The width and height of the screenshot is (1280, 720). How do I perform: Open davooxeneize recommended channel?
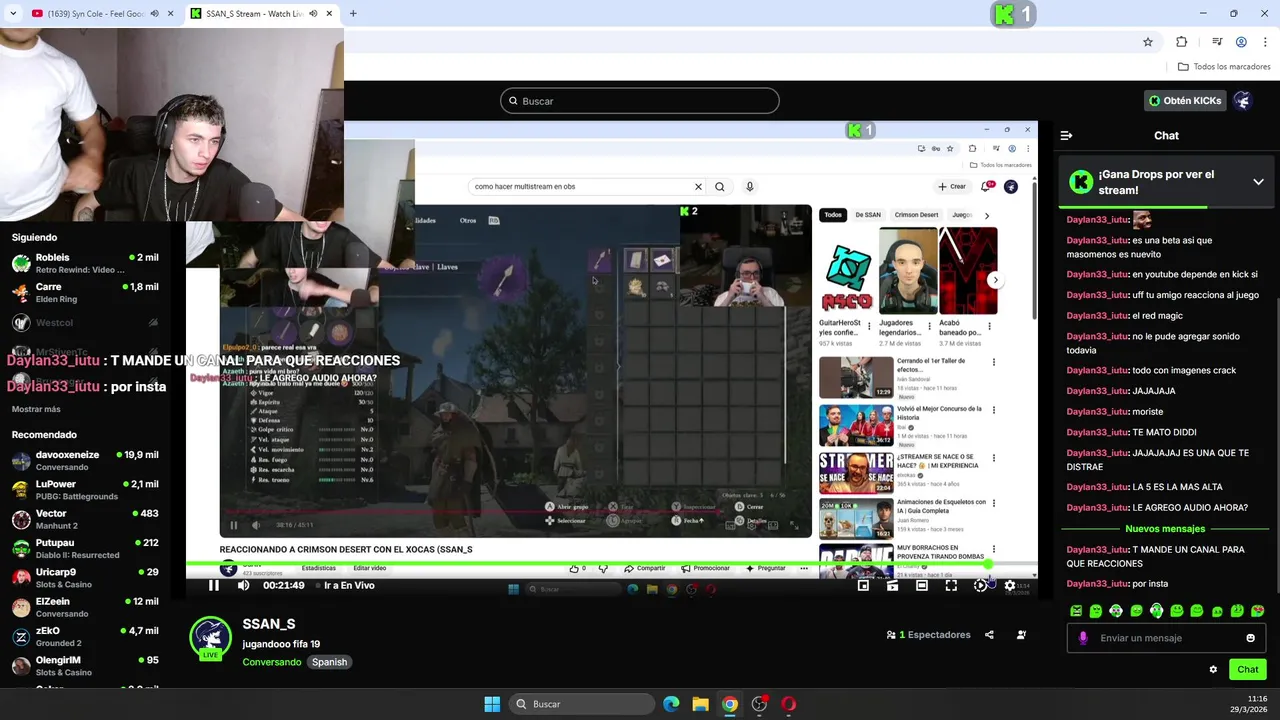85,461
